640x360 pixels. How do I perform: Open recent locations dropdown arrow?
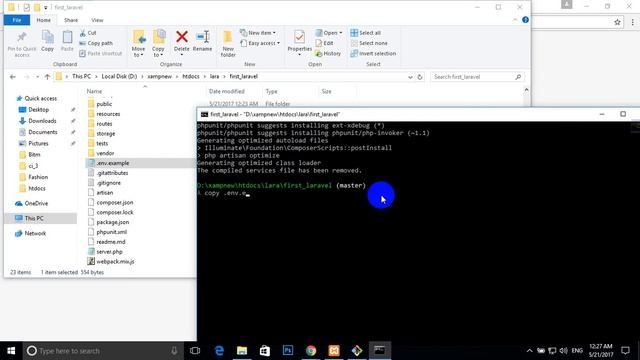click(x=37, y=77)
